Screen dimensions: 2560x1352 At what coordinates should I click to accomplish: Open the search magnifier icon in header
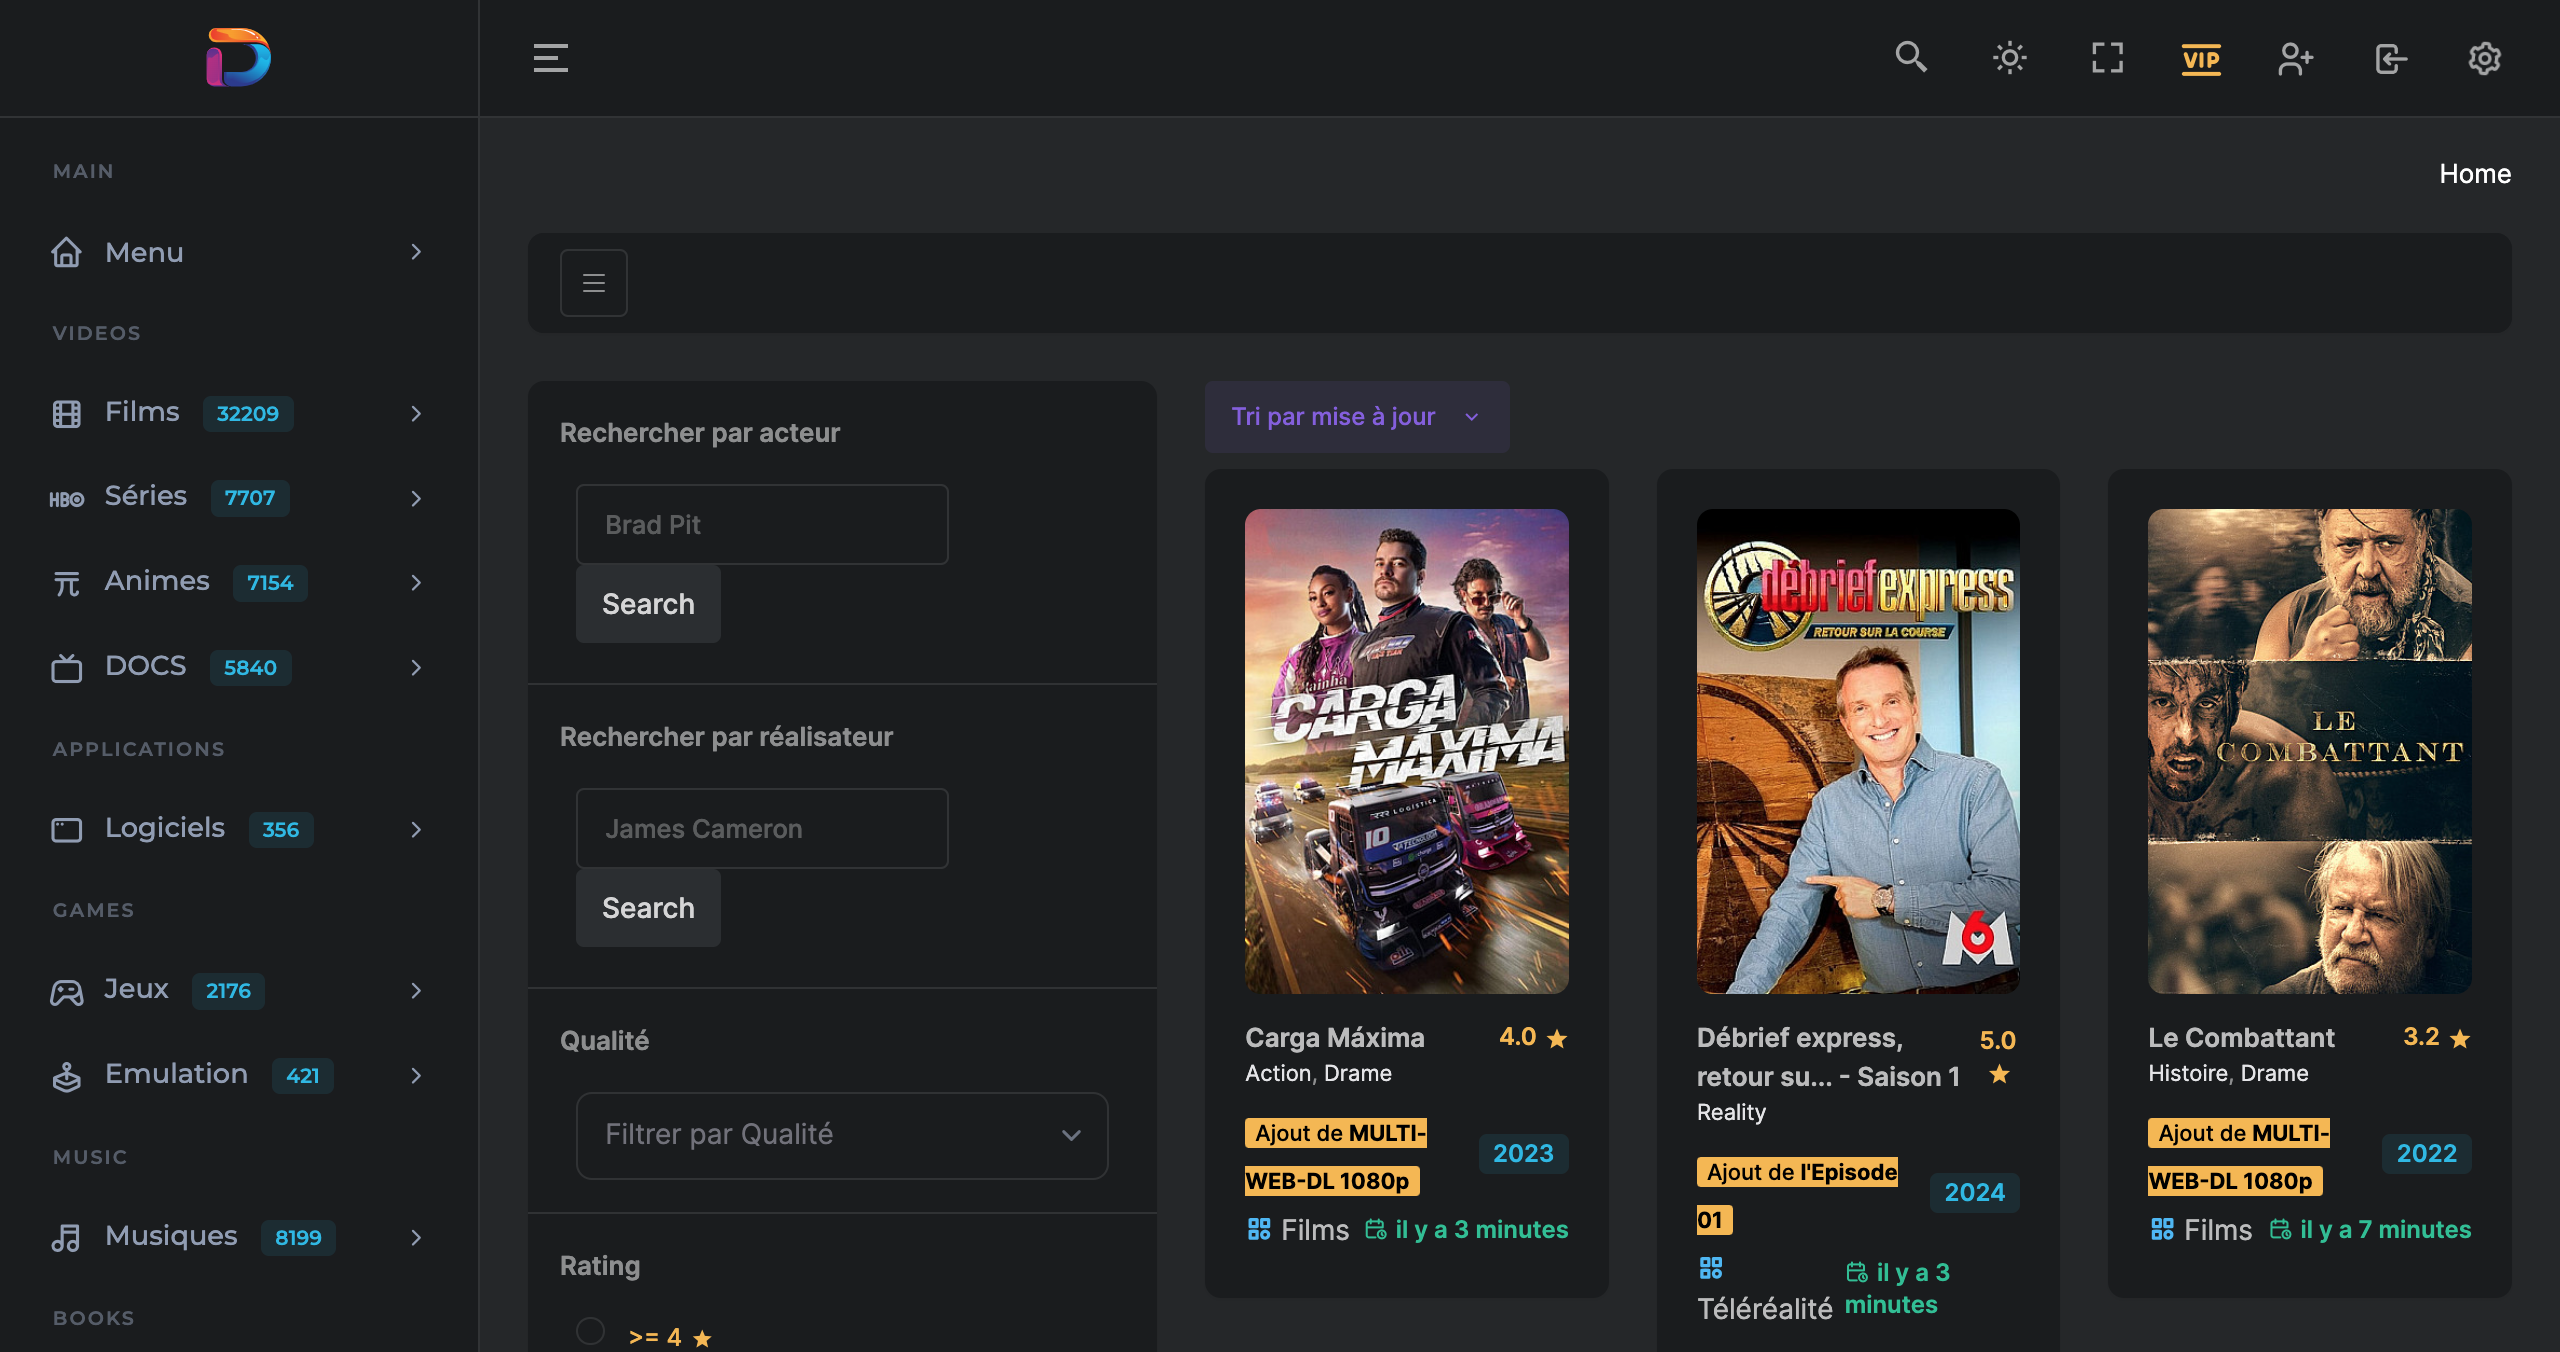tap(1910, 57)
